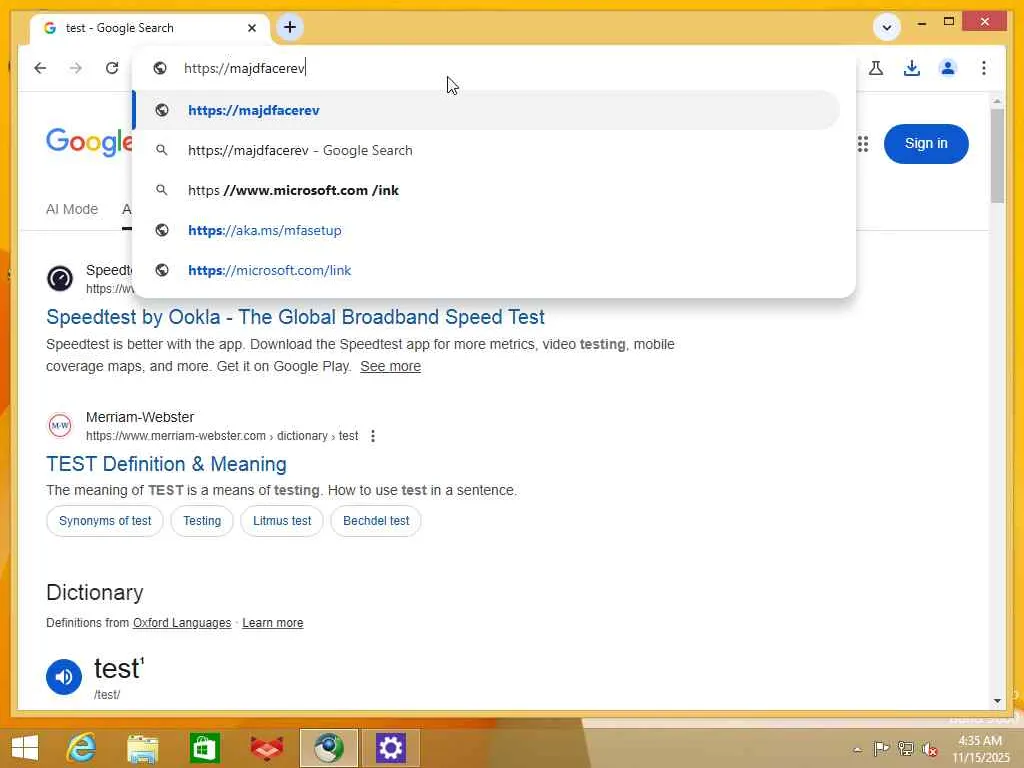Open the settings gear taskbar icon
The width and height of the screenshot is (1024, 768).
click(391, 748)
